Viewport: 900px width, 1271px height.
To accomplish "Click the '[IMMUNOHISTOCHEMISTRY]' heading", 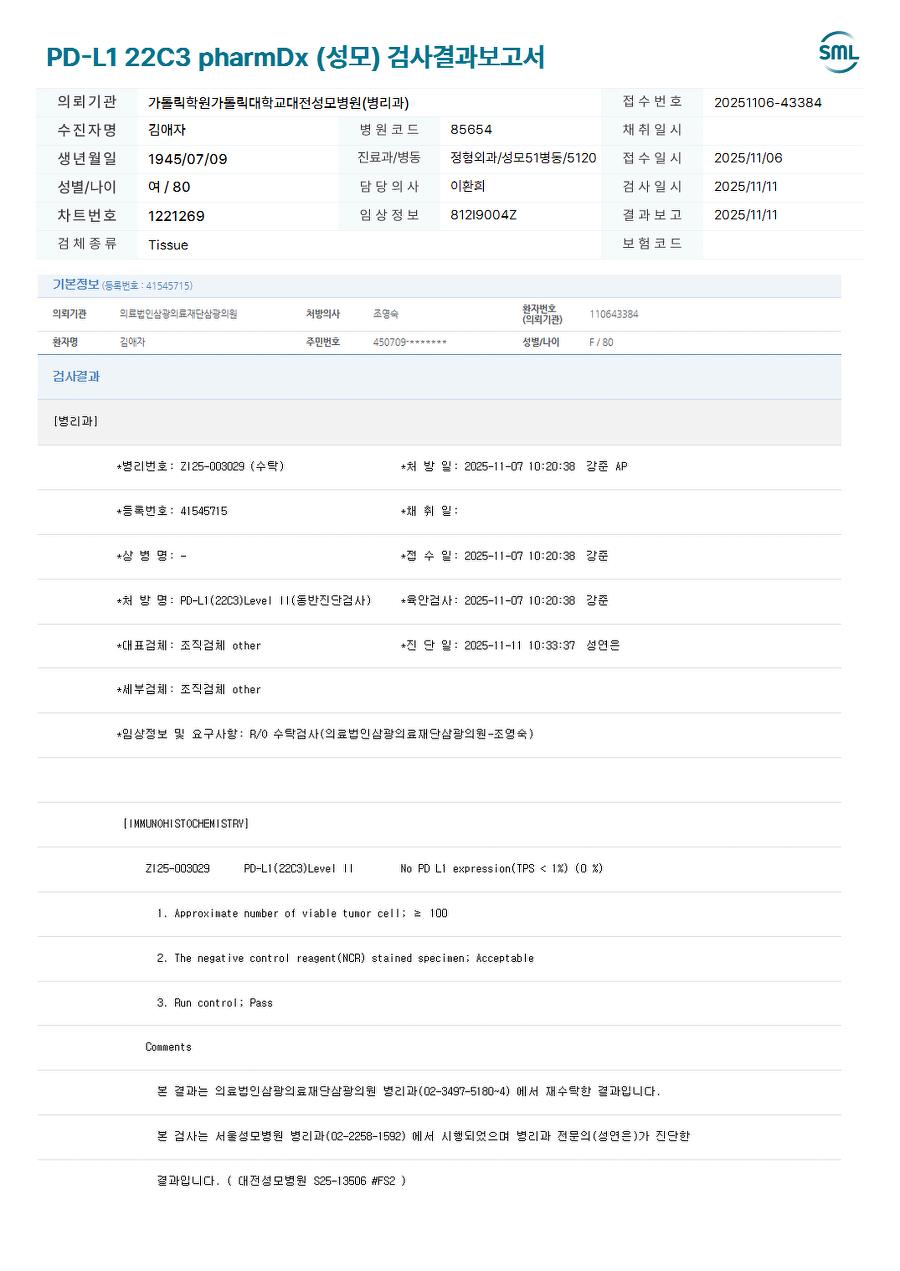I will 186,824.
